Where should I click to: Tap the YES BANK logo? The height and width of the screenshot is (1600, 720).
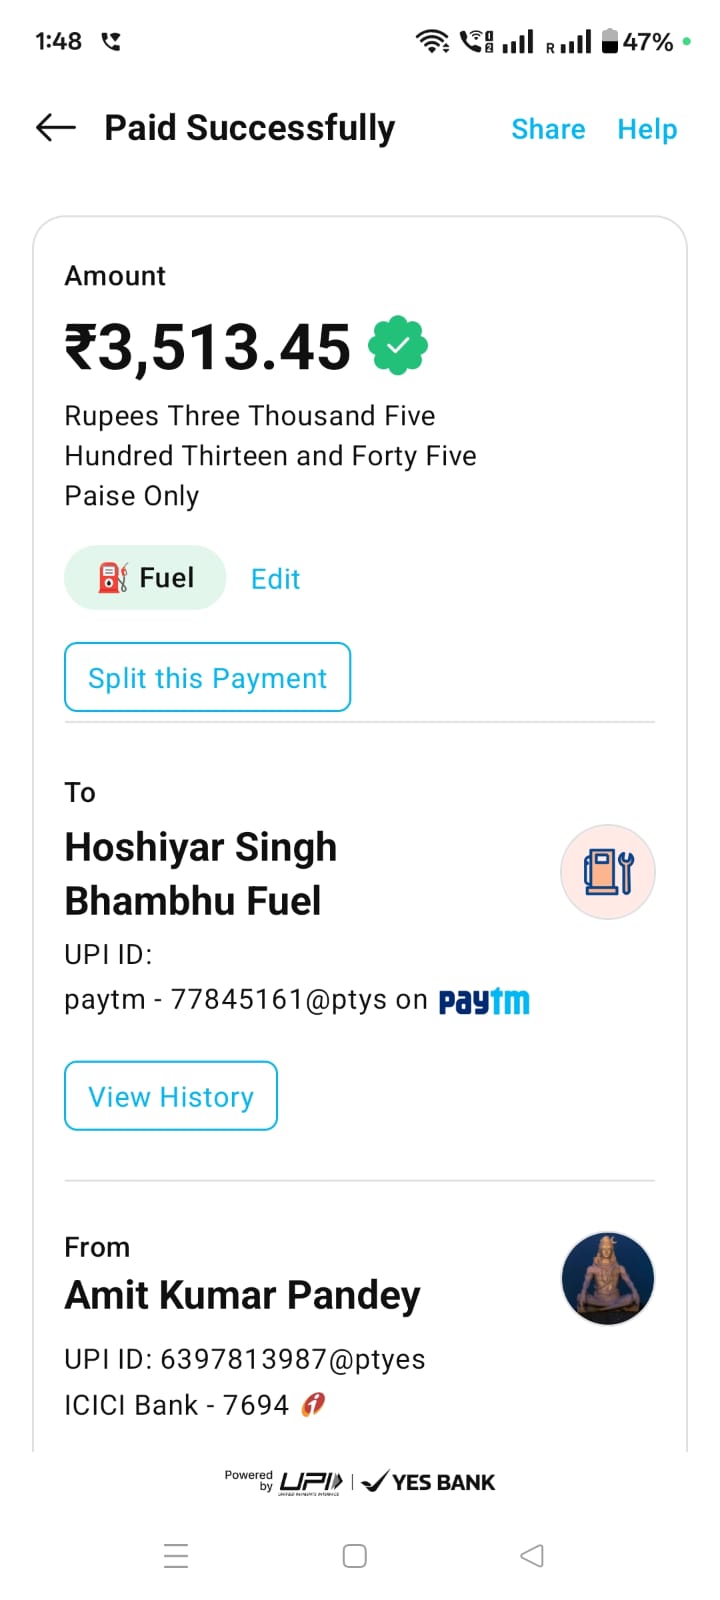click(x=429, y=1482)
